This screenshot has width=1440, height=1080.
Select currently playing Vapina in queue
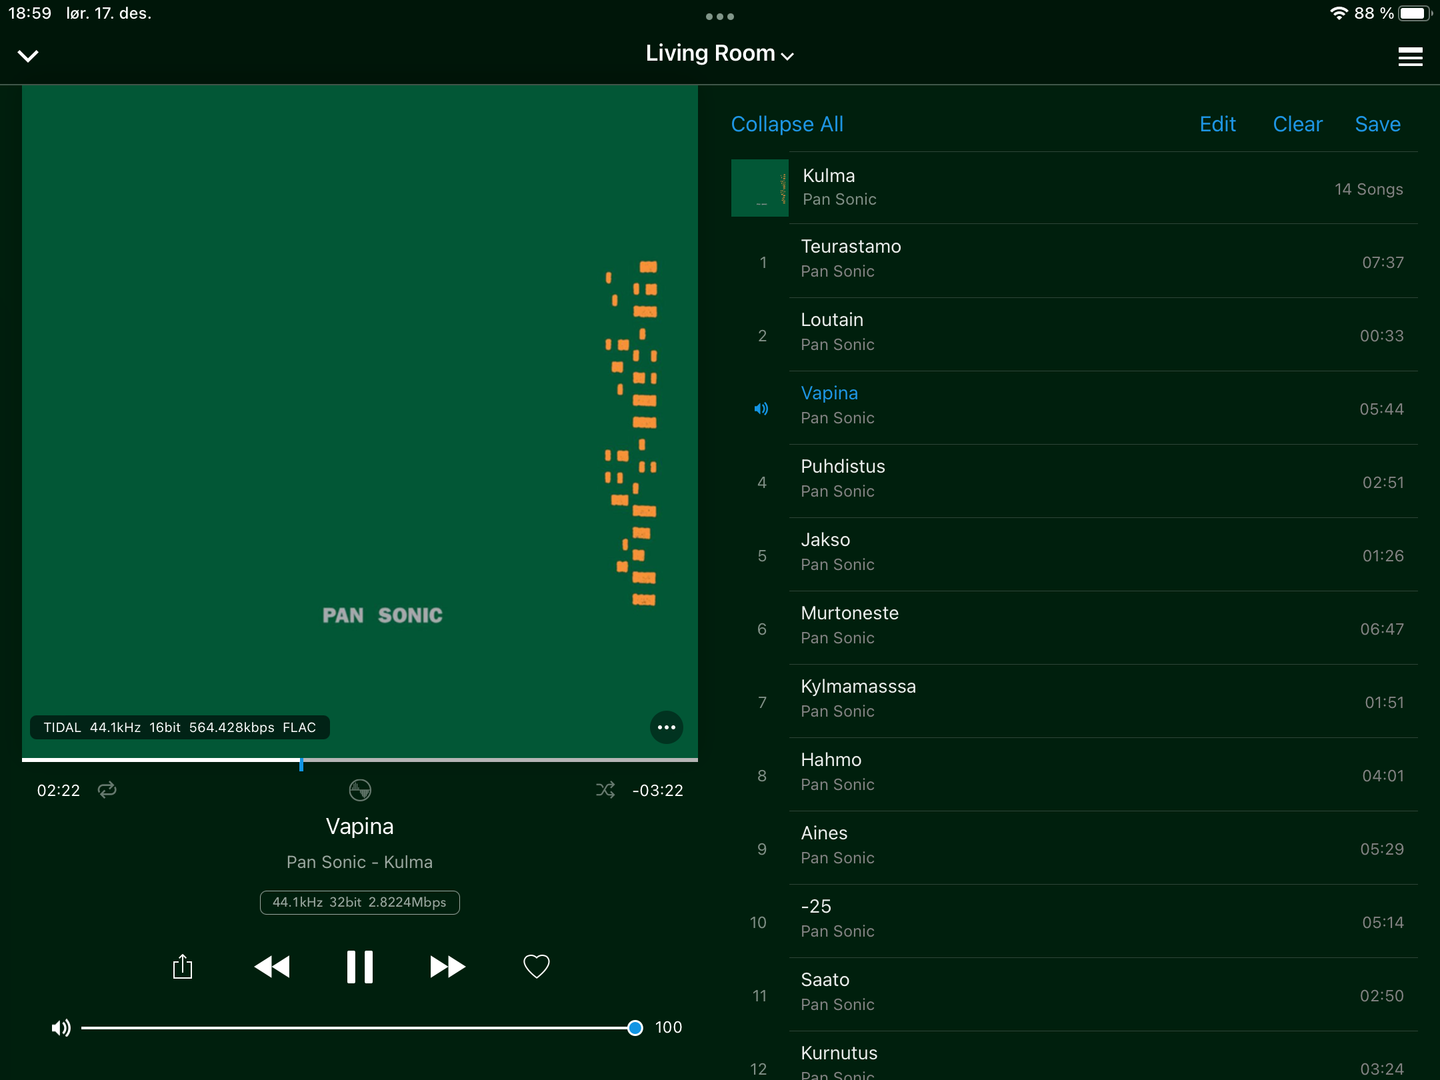(x=1074, y=408)
